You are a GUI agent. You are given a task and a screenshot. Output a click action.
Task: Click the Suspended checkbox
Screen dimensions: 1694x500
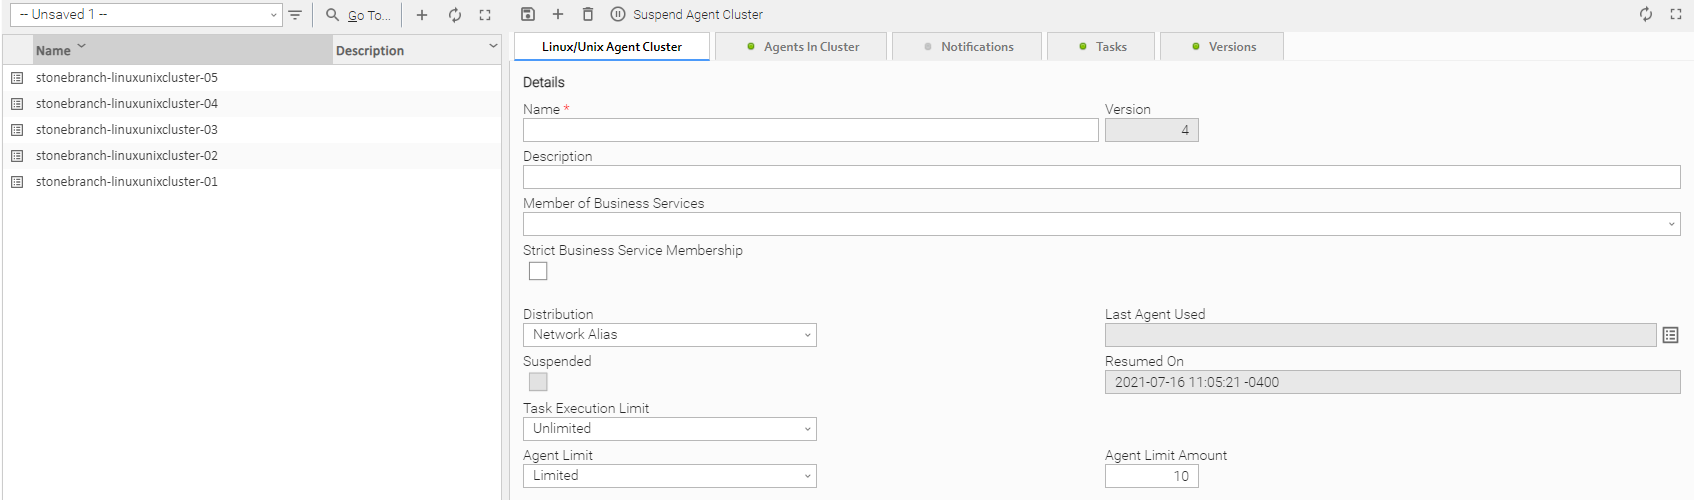click(538, 382)
